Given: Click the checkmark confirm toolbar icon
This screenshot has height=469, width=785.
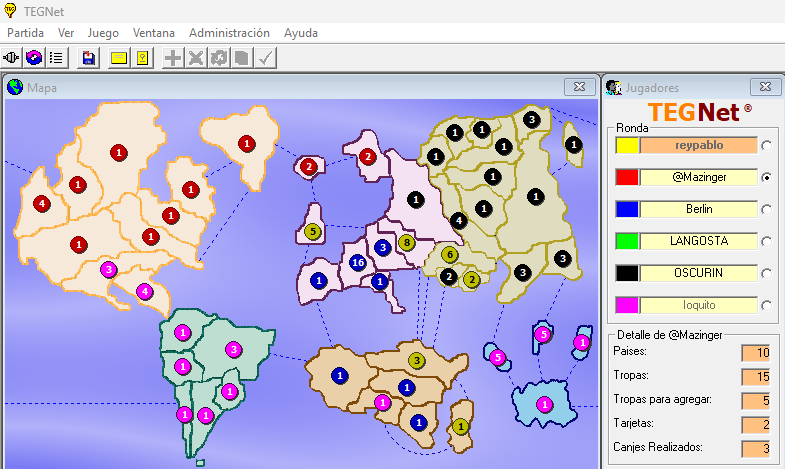Looking at the screenshot, I should pyautogui.click(x=265, y=58).
